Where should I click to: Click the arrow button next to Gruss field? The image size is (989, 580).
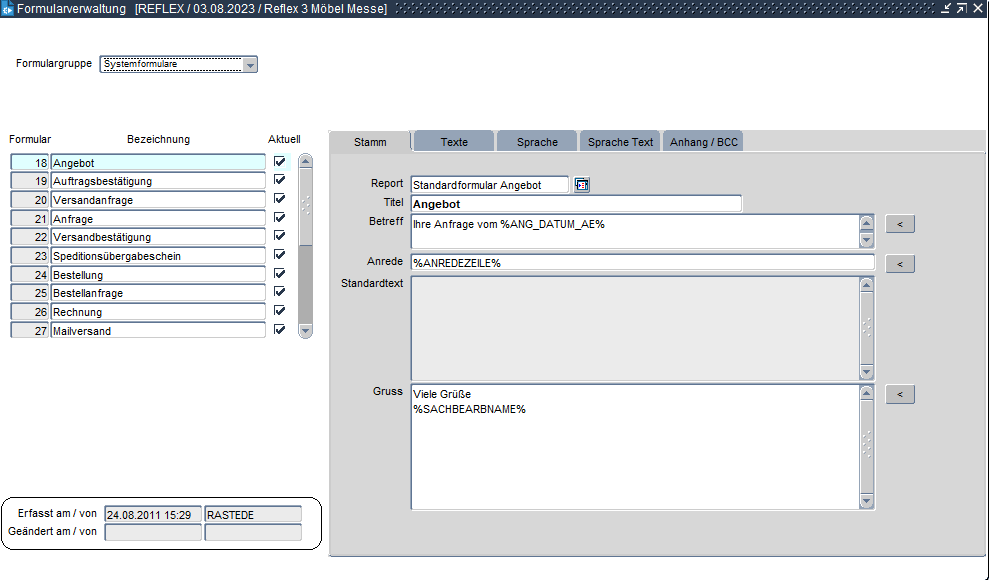[900, 395]
